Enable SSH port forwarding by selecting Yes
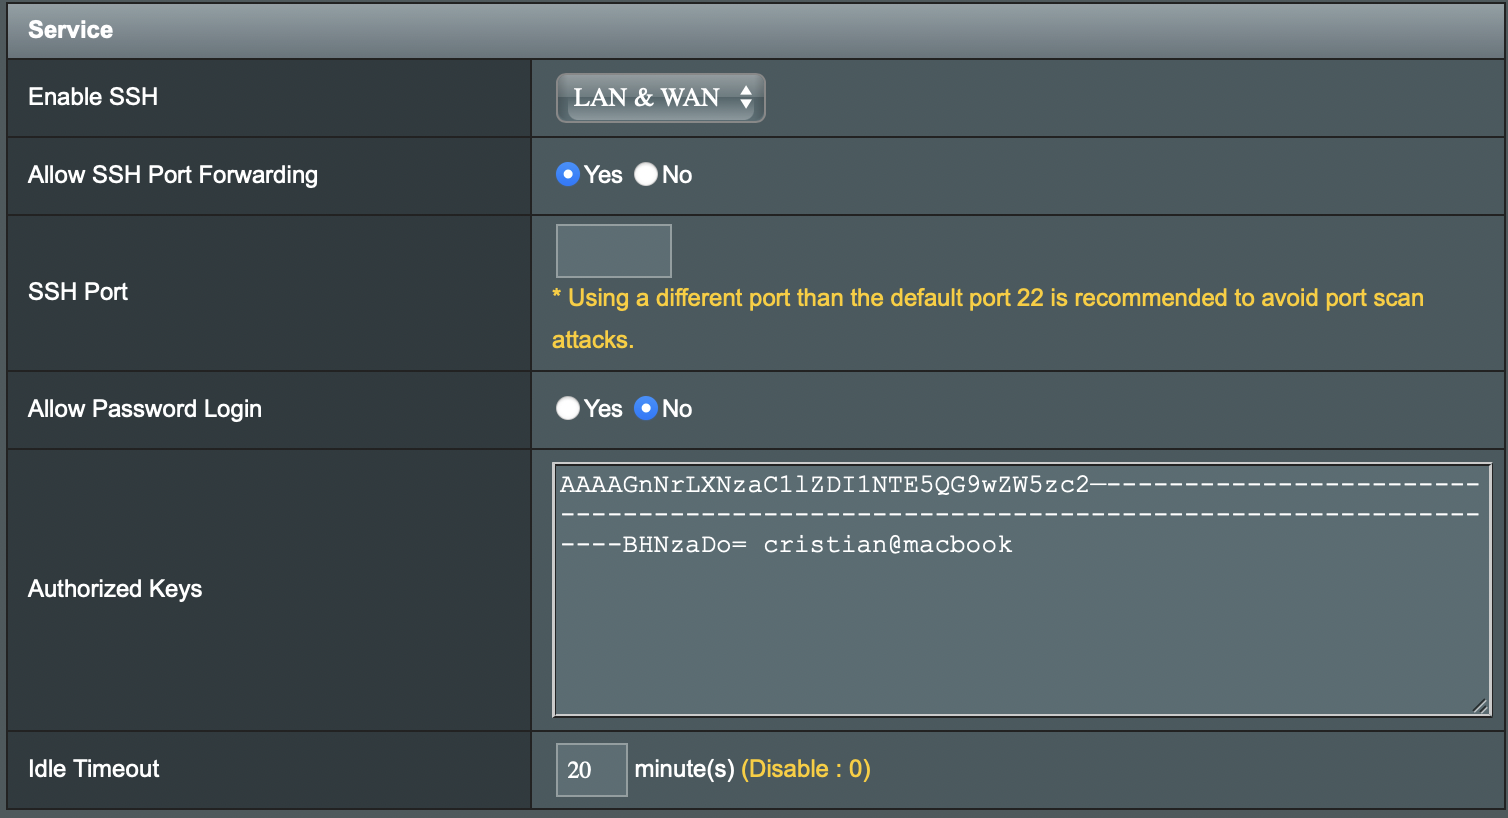Viewport: 1508px width, 818px height. [x=567, y=174]
